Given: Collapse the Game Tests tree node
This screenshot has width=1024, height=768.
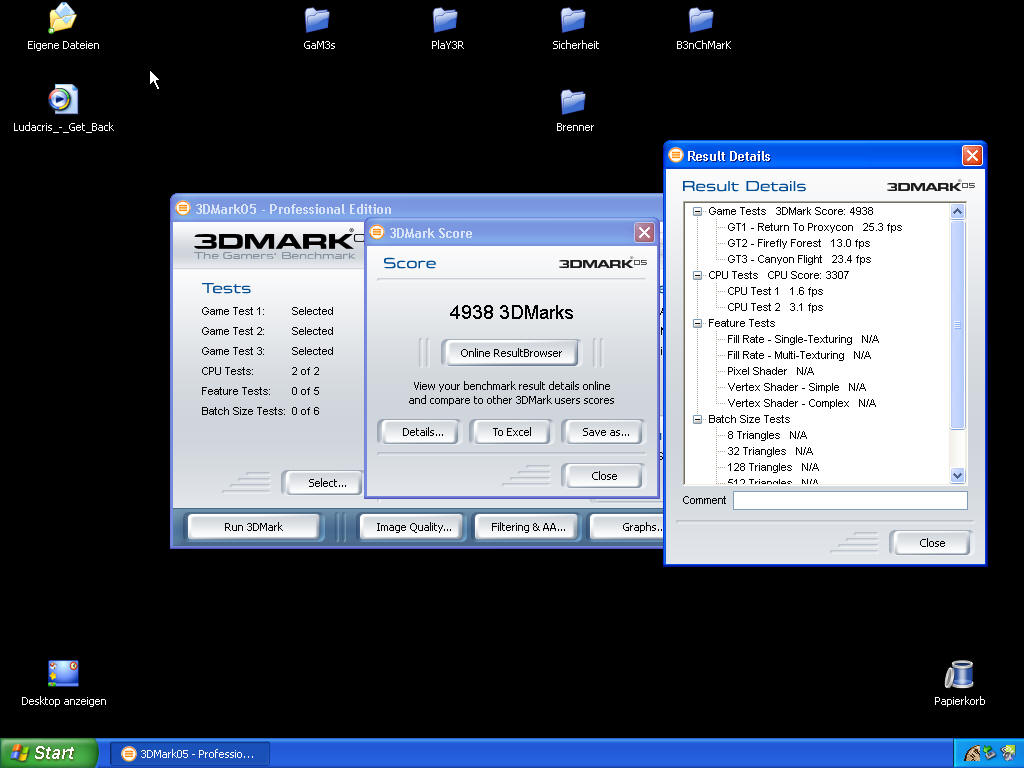Looking at the screenshot, I should point(697,211).
